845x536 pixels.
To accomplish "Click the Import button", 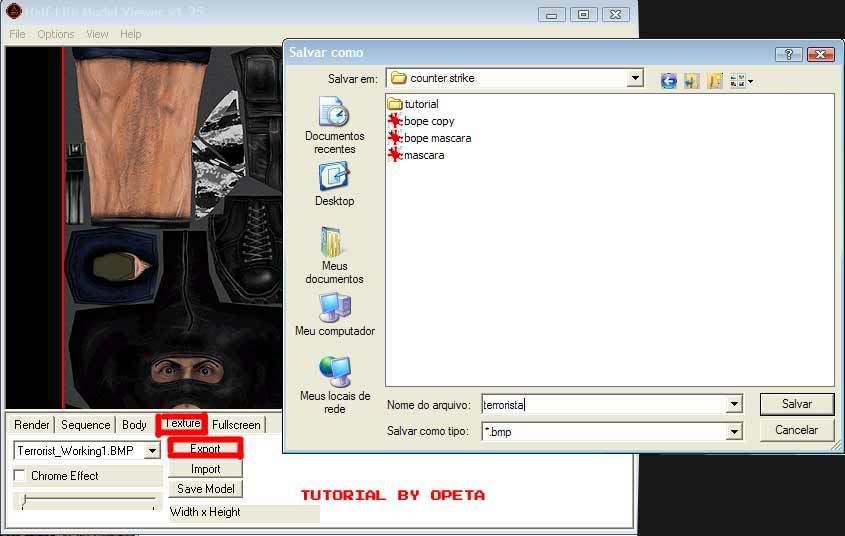I will (x=205, y=469).
